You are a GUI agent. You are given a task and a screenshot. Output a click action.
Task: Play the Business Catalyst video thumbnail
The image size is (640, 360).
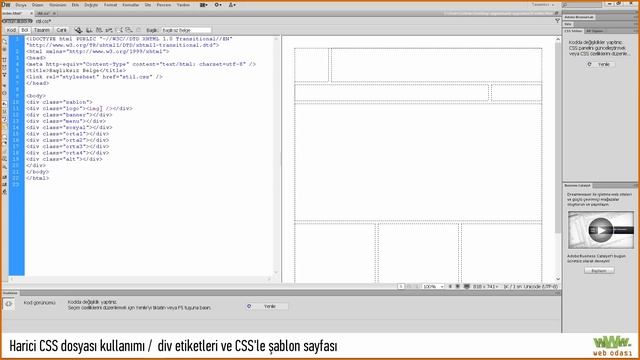[x=600, y=230]
